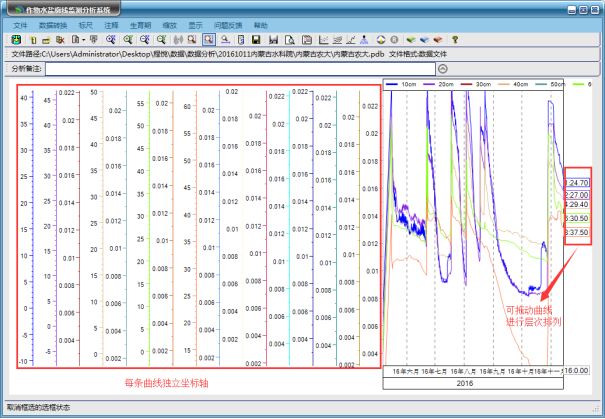Click the blue 10cm legend swatch
605x419 pixels.
click(x=392, y=84)
